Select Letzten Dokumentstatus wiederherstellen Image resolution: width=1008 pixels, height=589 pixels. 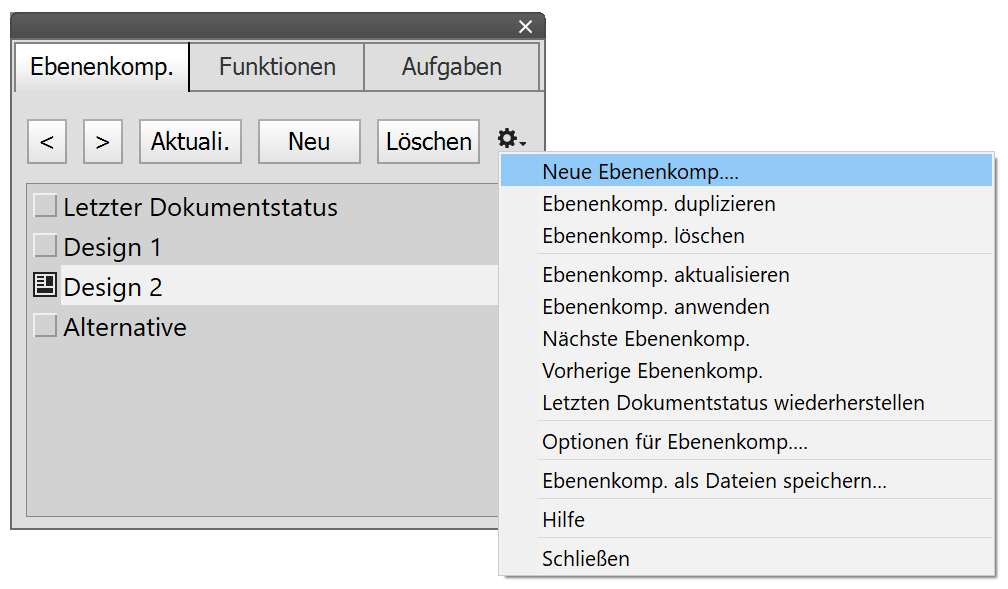733,403
